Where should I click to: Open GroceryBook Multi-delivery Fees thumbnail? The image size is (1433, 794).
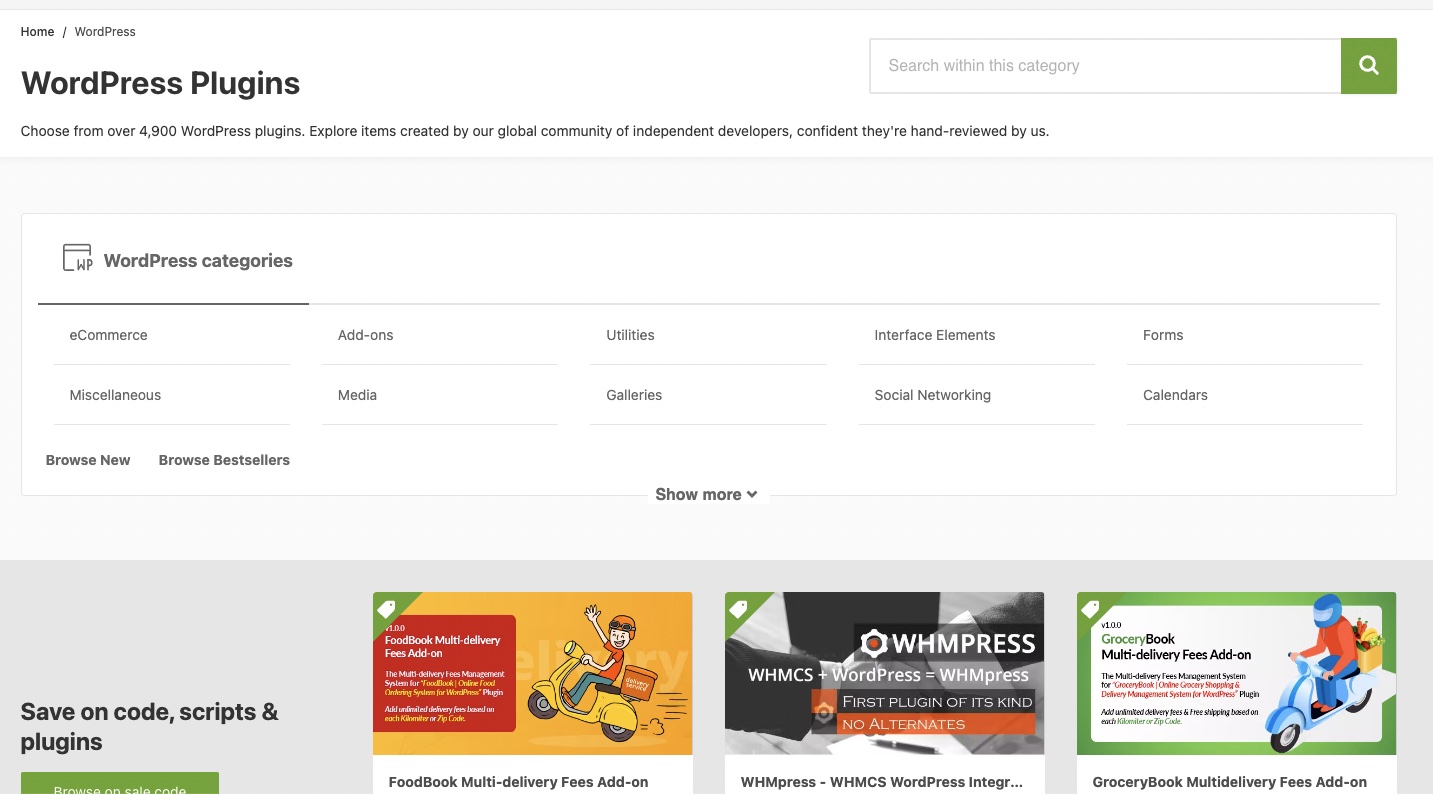pyautogui.click(x=1237, y=673)
